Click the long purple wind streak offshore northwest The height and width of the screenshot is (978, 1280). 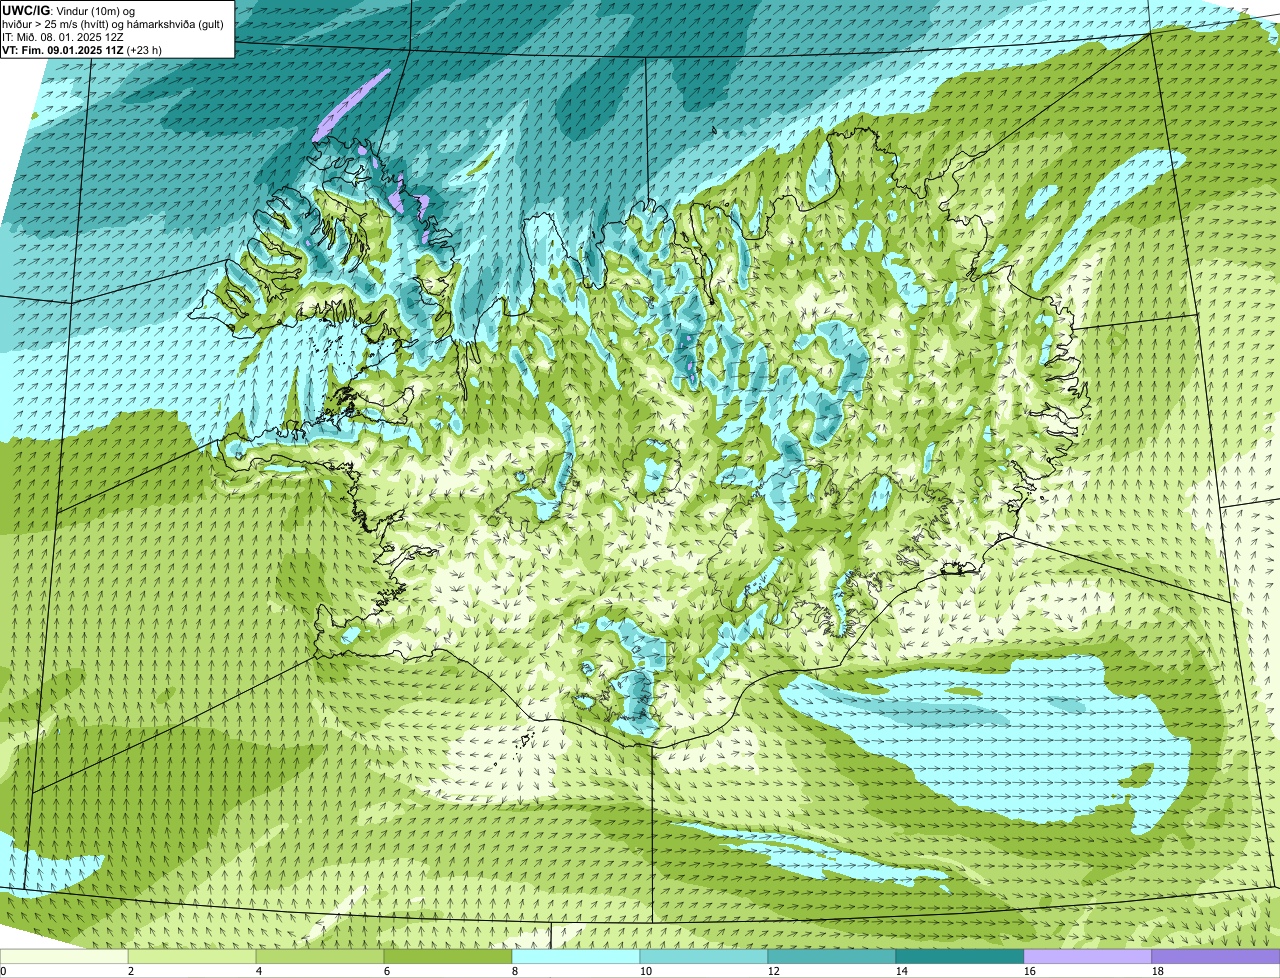click(x=351, y=104)
